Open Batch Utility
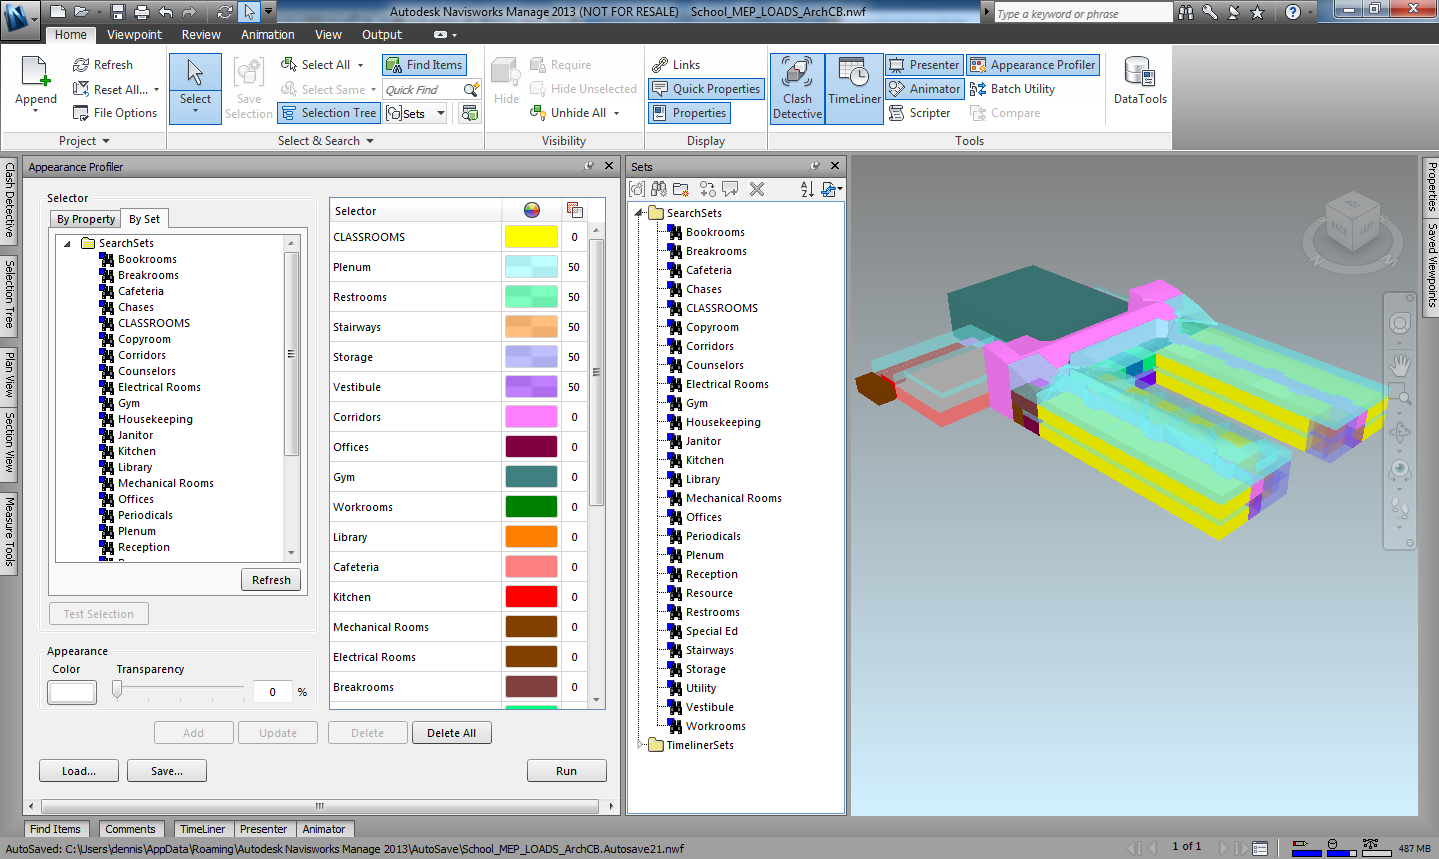Image resolution: width=1439 pixels, height=859 pixels. [x=1013, y=88]
